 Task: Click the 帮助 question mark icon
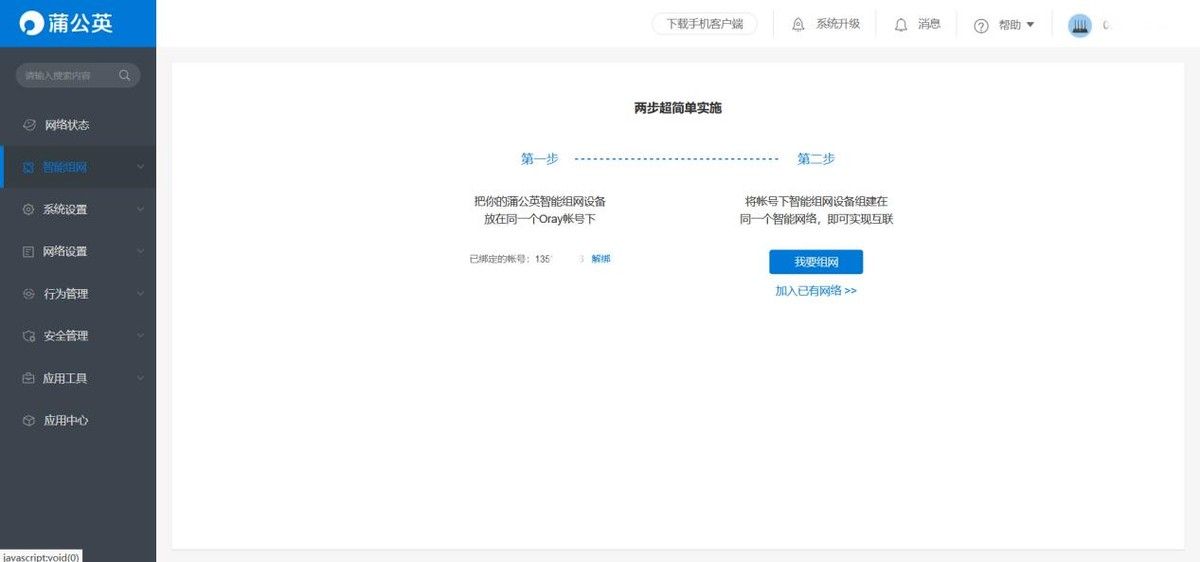(981, 25)
